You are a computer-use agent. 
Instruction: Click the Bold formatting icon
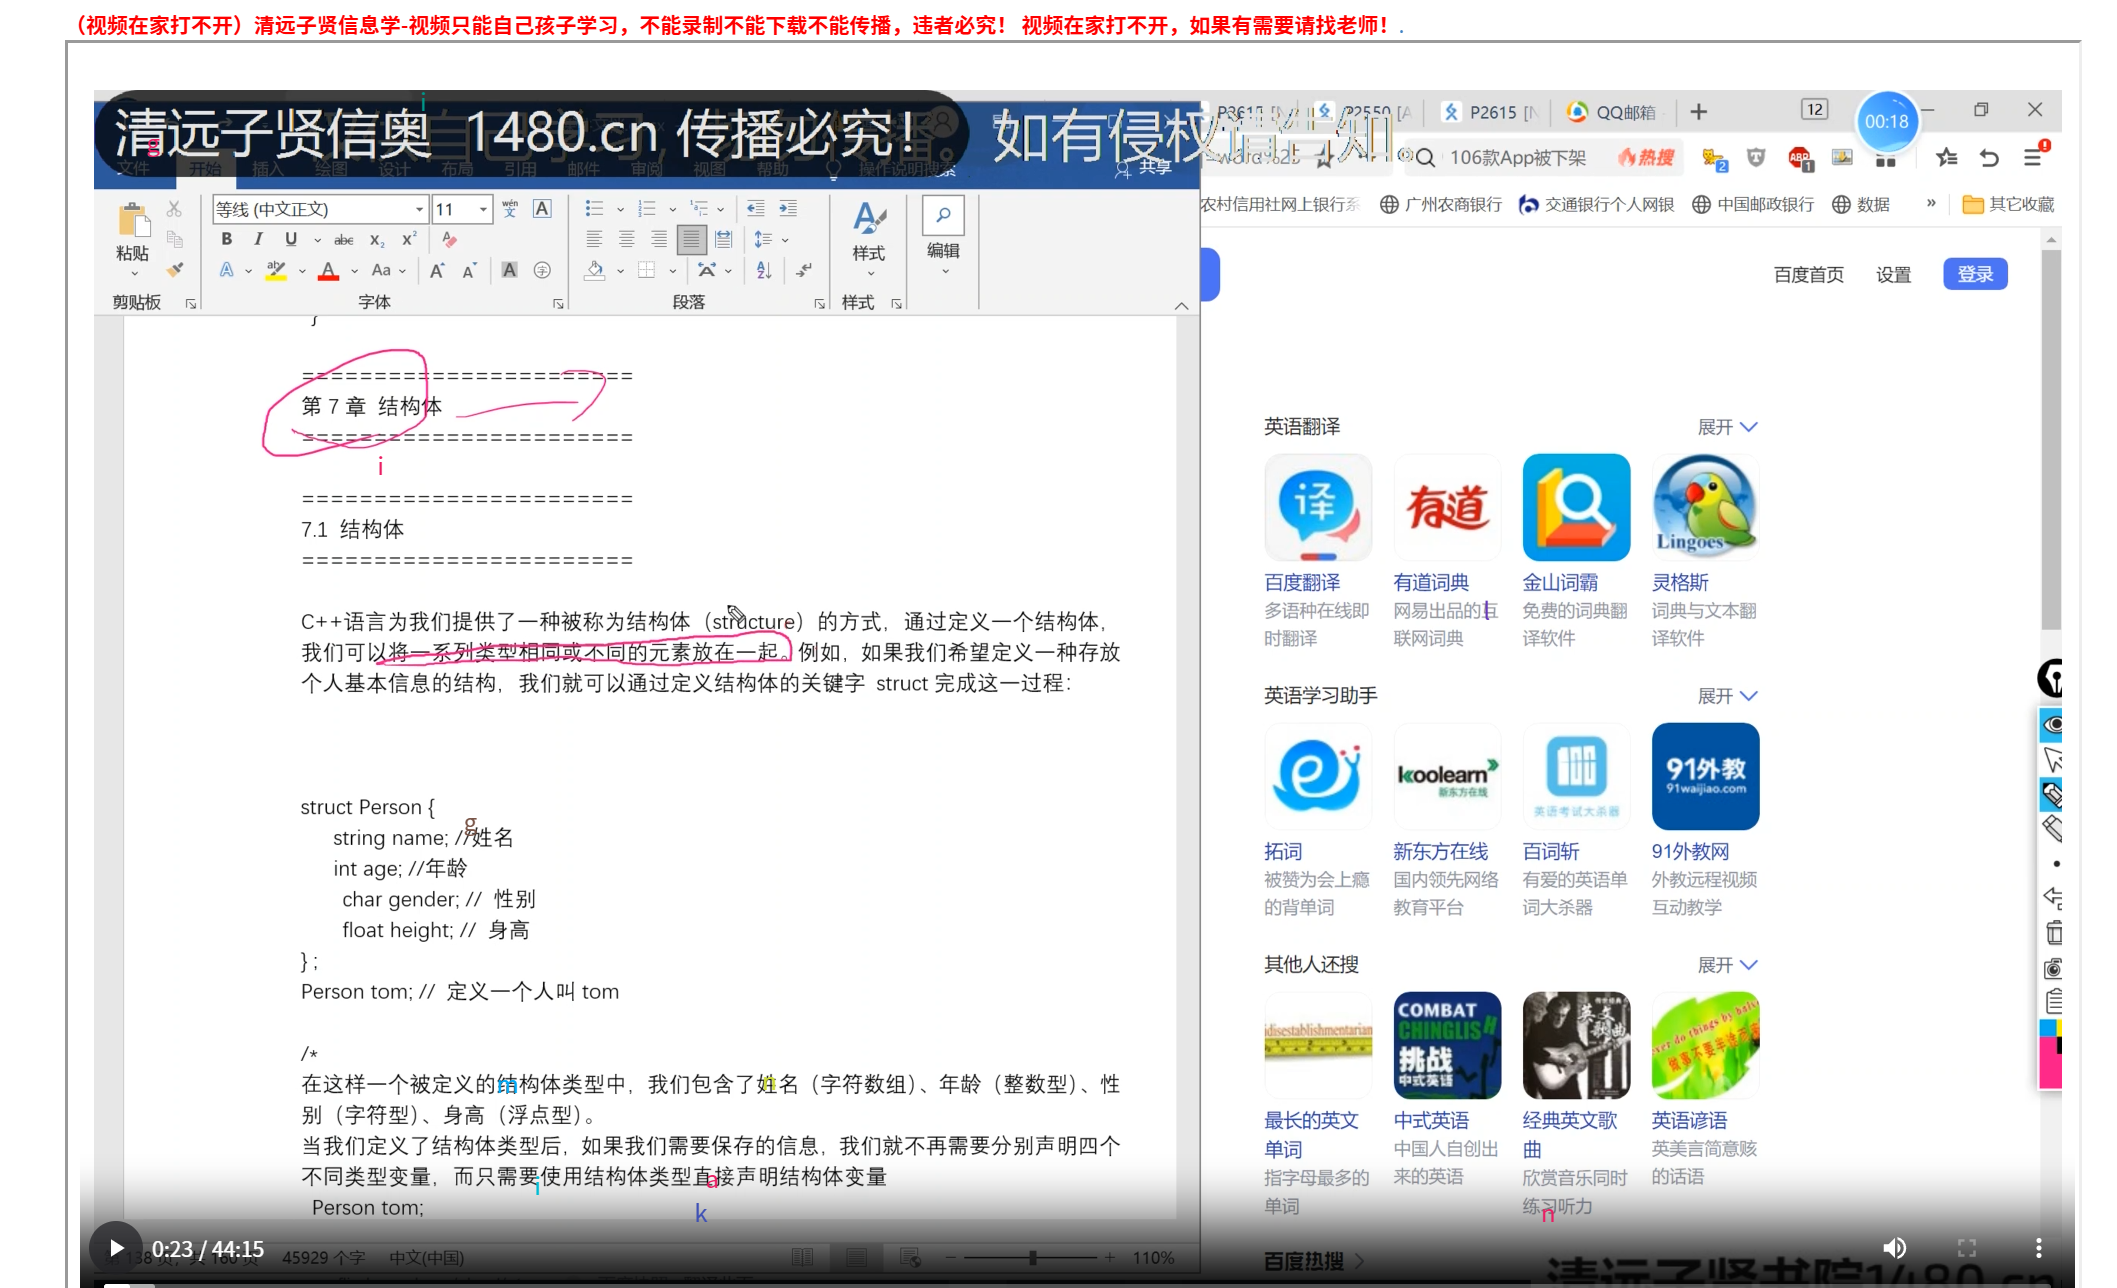tap(227, 239)
